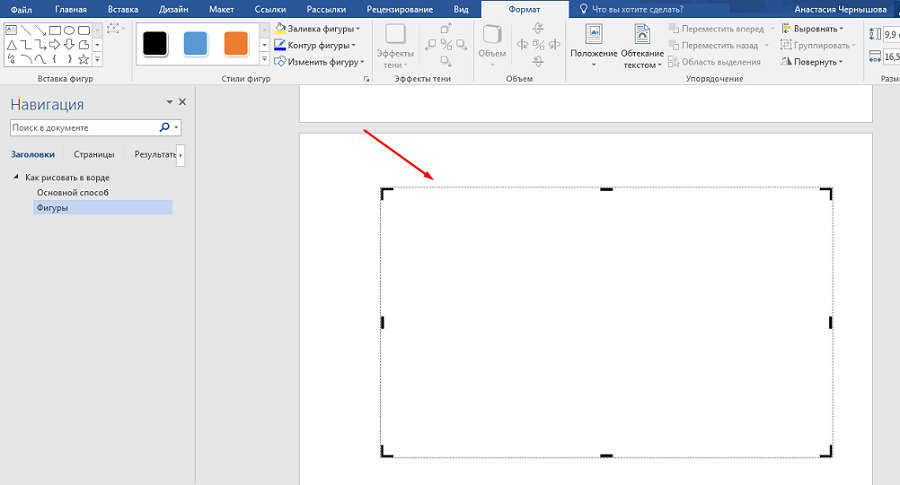Click the Выровнять align button

click(x=812, y=29)
